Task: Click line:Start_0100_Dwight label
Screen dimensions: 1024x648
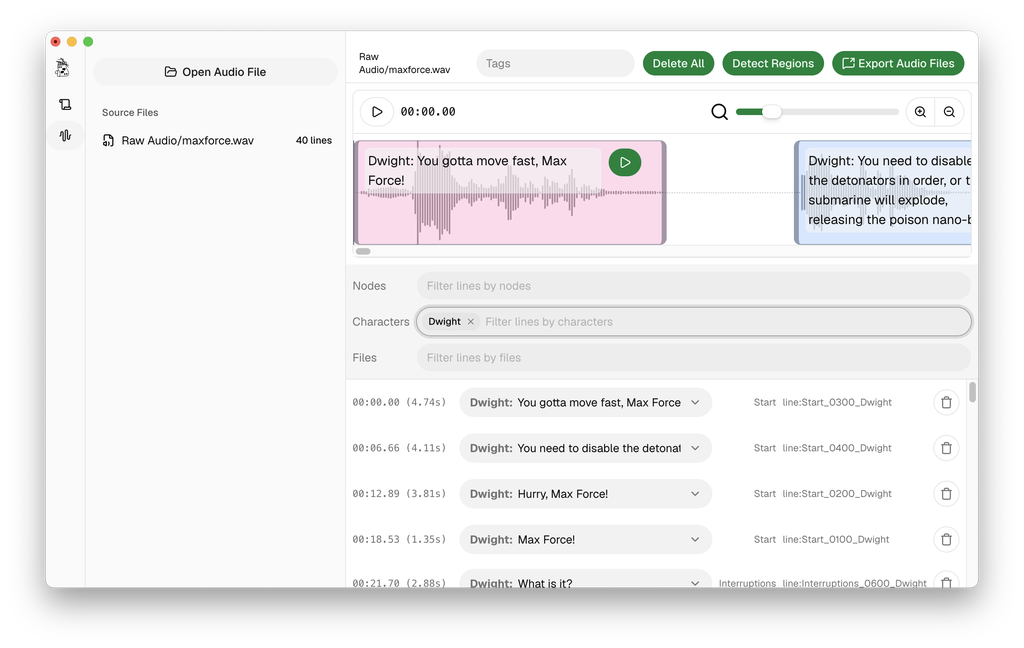Action: pyautogui.click(x=836, y=540)
